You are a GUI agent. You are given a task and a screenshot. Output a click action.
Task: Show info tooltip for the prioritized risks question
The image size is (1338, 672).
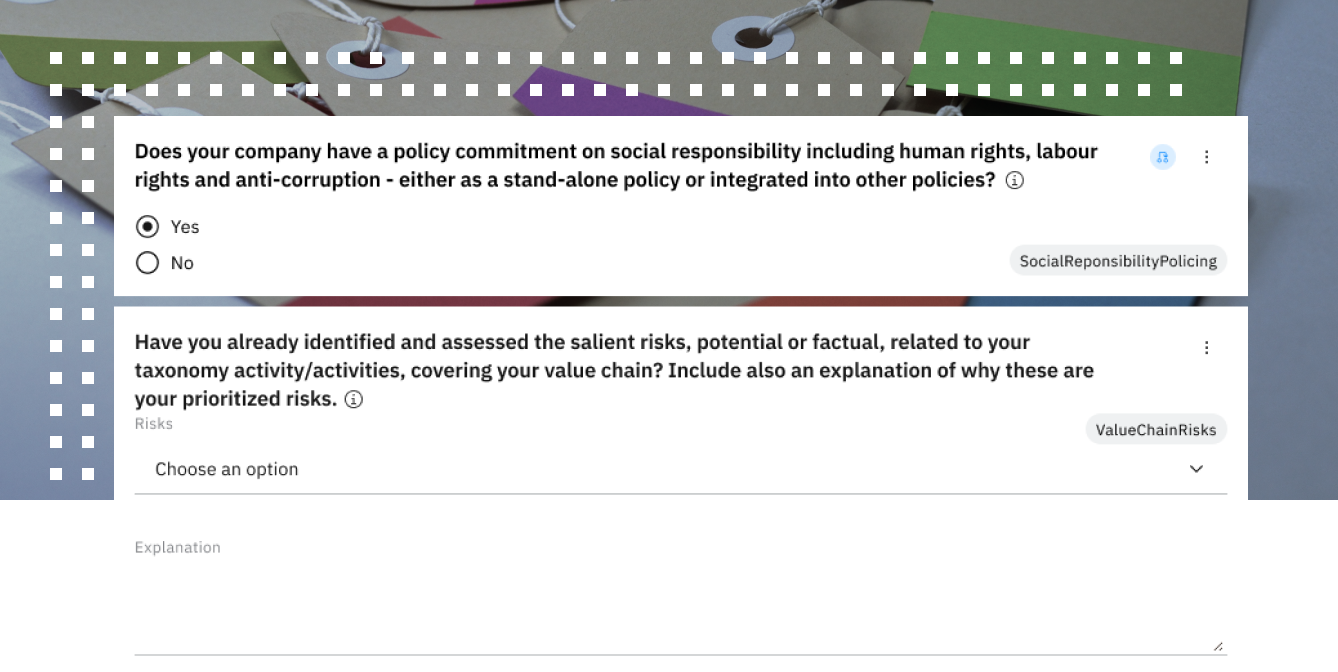coord(354,400)
